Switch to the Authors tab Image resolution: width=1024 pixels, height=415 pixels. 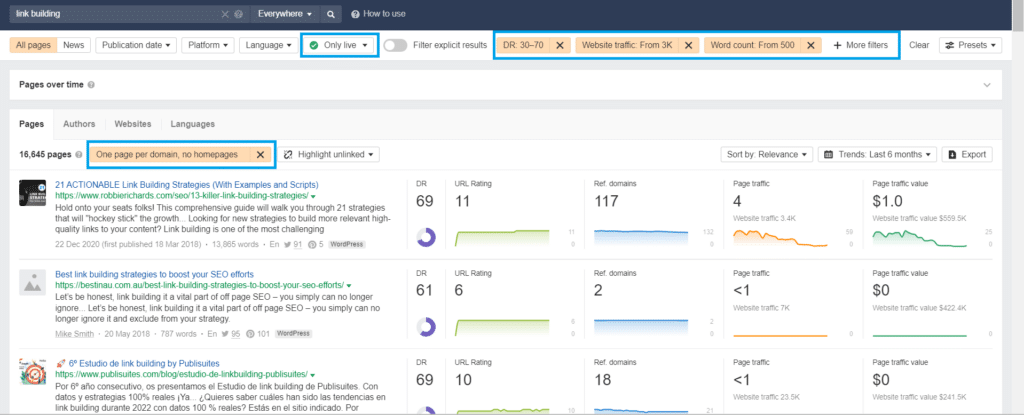pyautogui.click(x=79, y=124)
